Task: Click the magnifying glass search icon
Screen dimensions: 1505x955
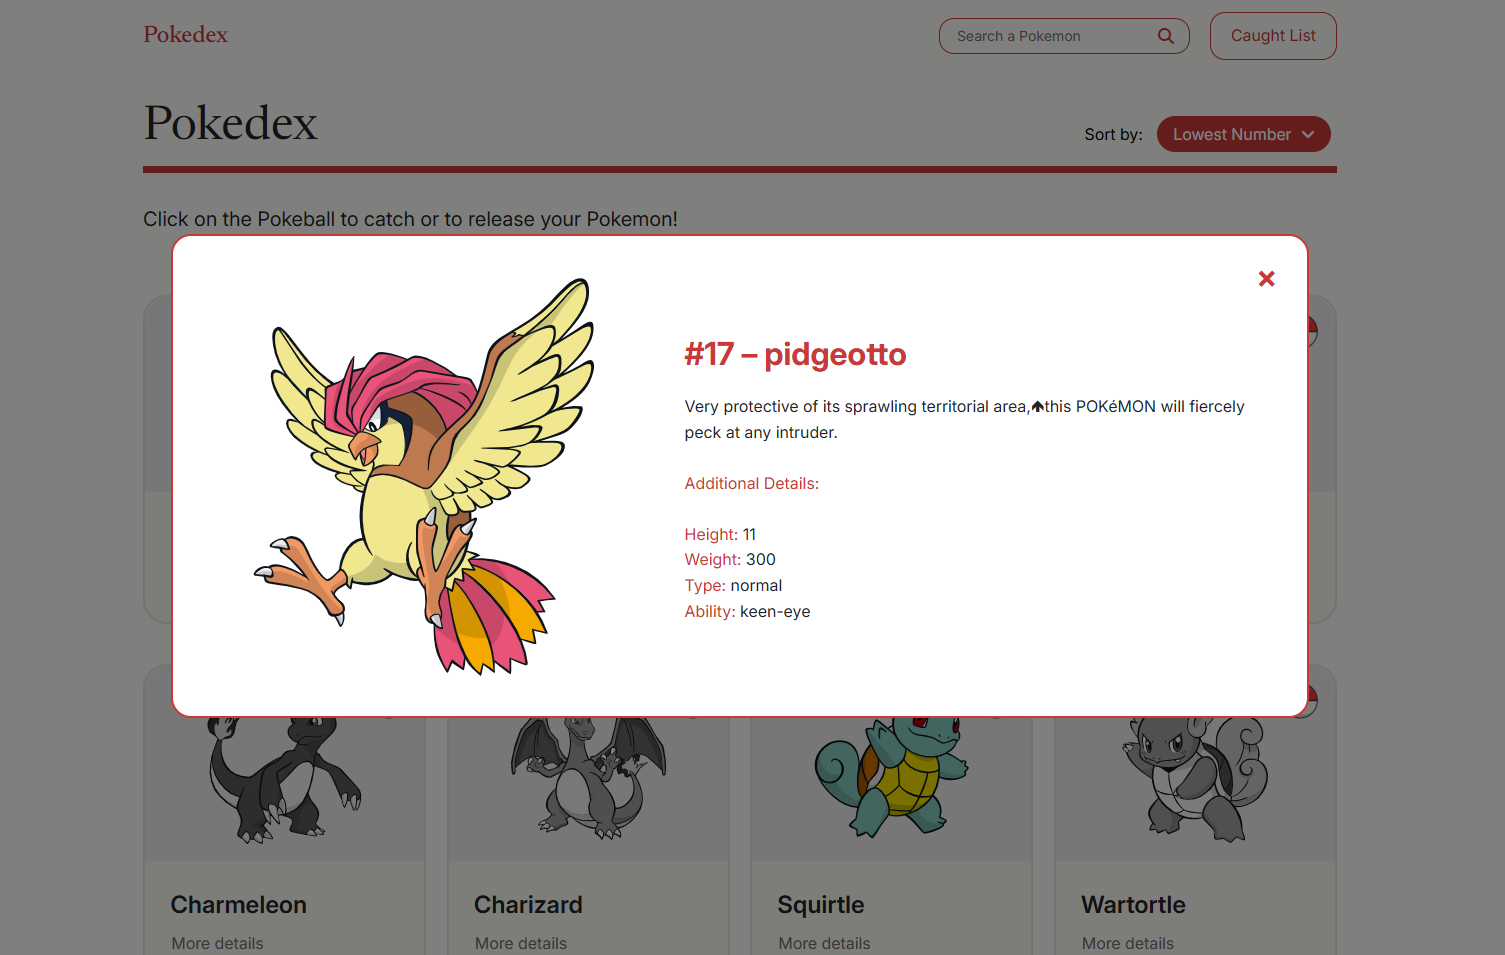Action: pos(1165,36)
